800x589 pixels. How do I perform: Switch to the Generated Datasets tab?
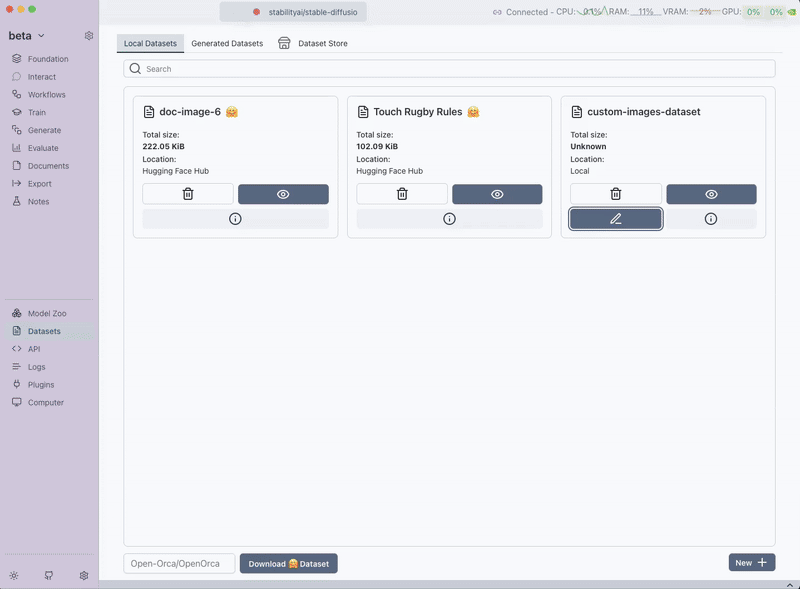tap(227, 44)
